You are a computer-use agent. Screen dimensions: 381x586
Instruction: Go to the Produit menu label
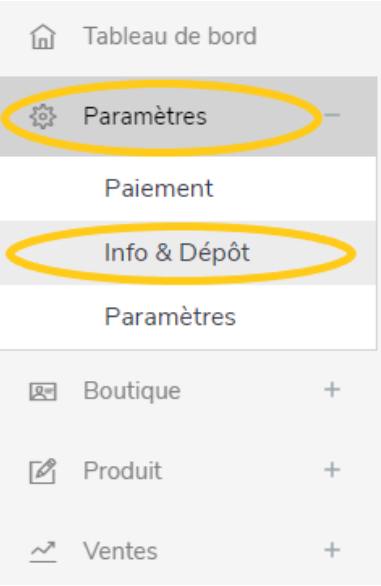click(x=123, y=471)
